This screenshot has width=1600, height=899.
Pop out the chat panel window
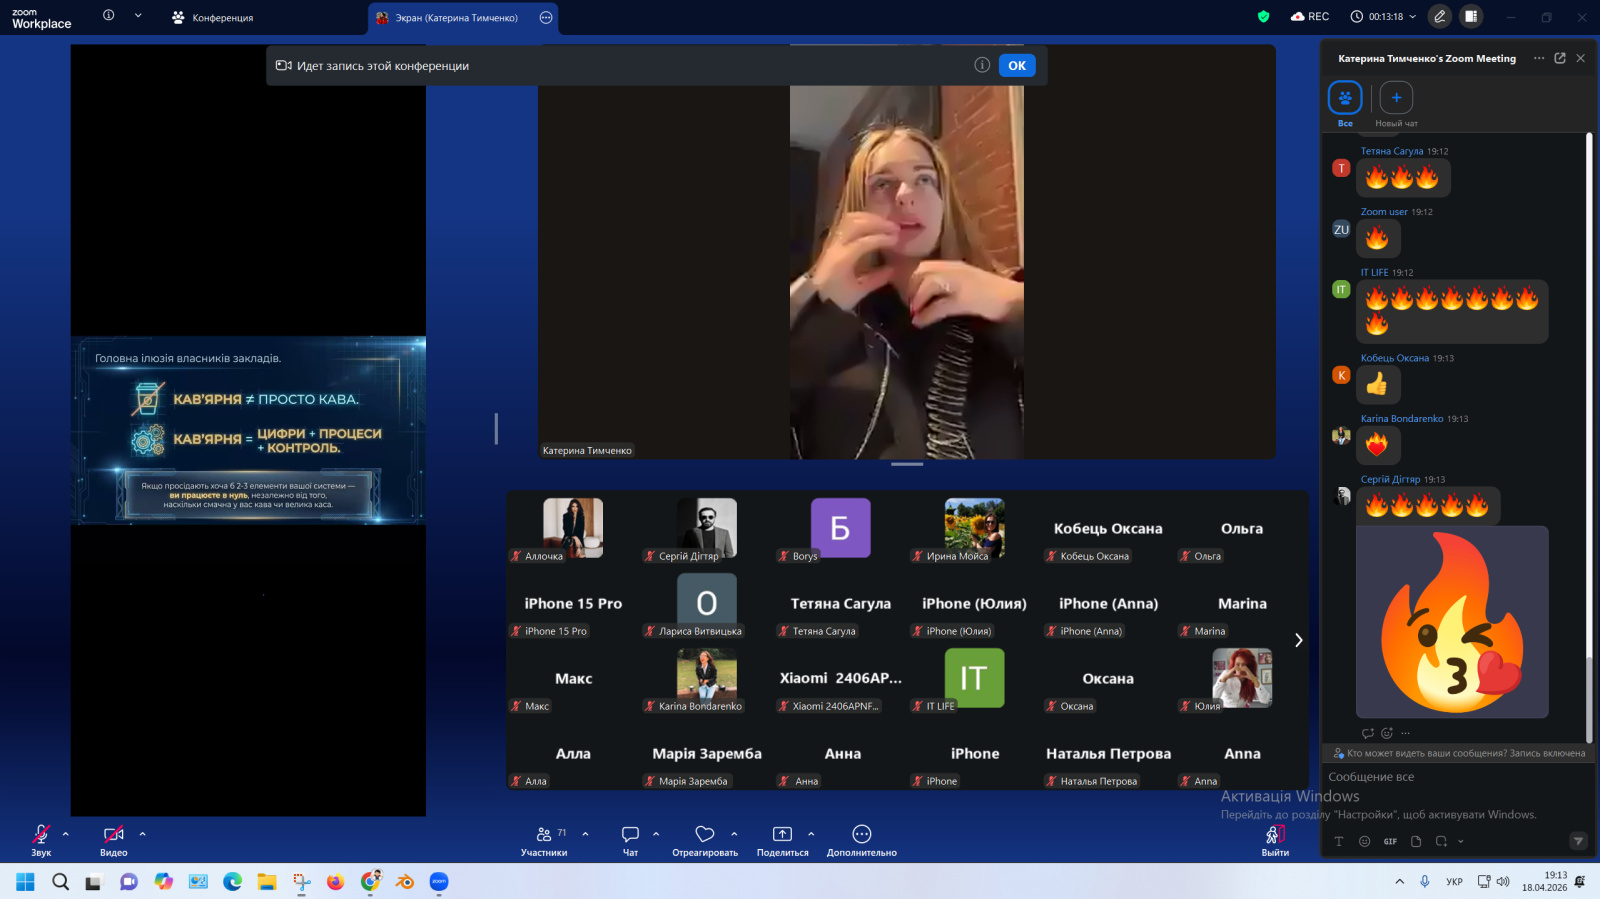(1560, 58)
